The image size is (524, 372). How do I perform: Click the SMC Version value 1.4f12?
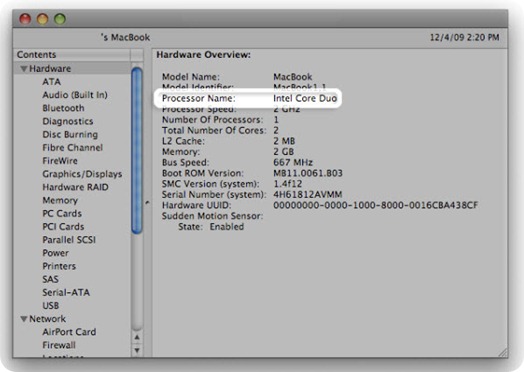(288, 184)
